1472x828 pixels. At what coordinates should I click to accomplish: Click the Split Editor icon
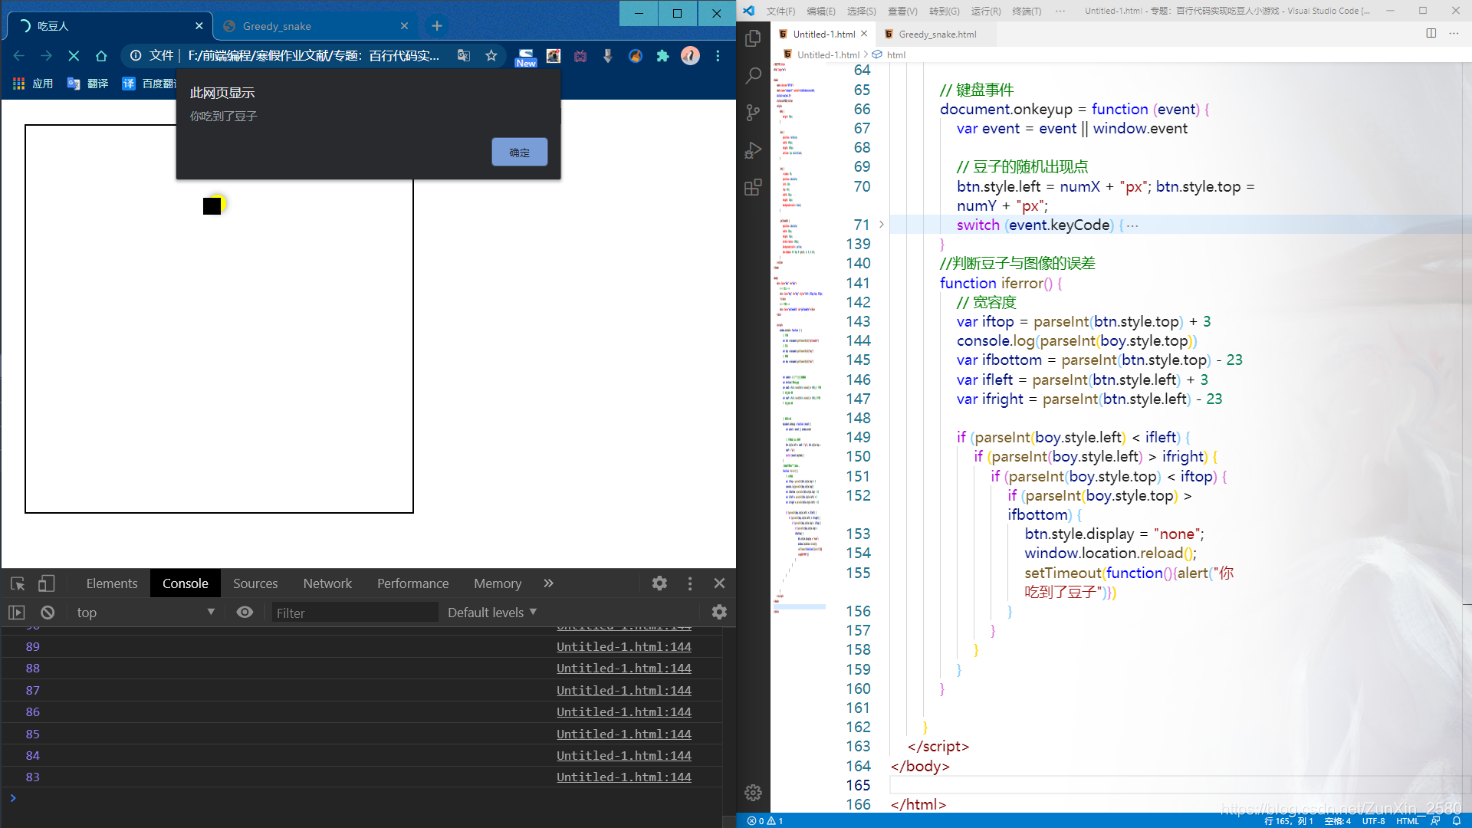(x=1431, y=33)
